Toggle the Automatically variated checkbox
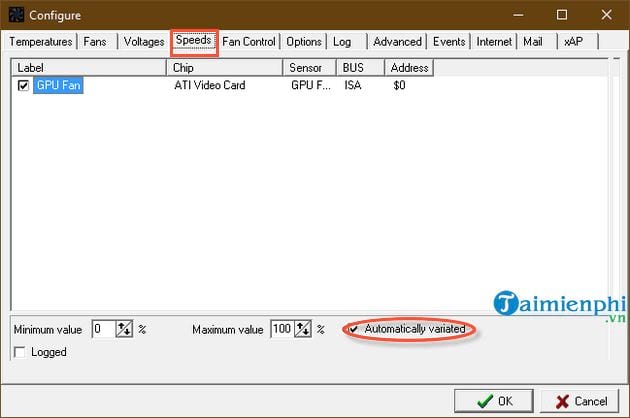Image resolution: width=630 pixels, height=418 pixels. [354, 330]
